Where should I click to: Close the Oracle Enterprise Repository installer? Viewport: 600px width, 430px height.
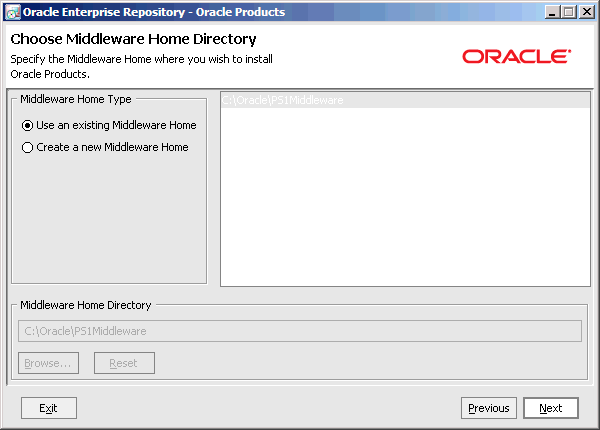tap(586, 12)
